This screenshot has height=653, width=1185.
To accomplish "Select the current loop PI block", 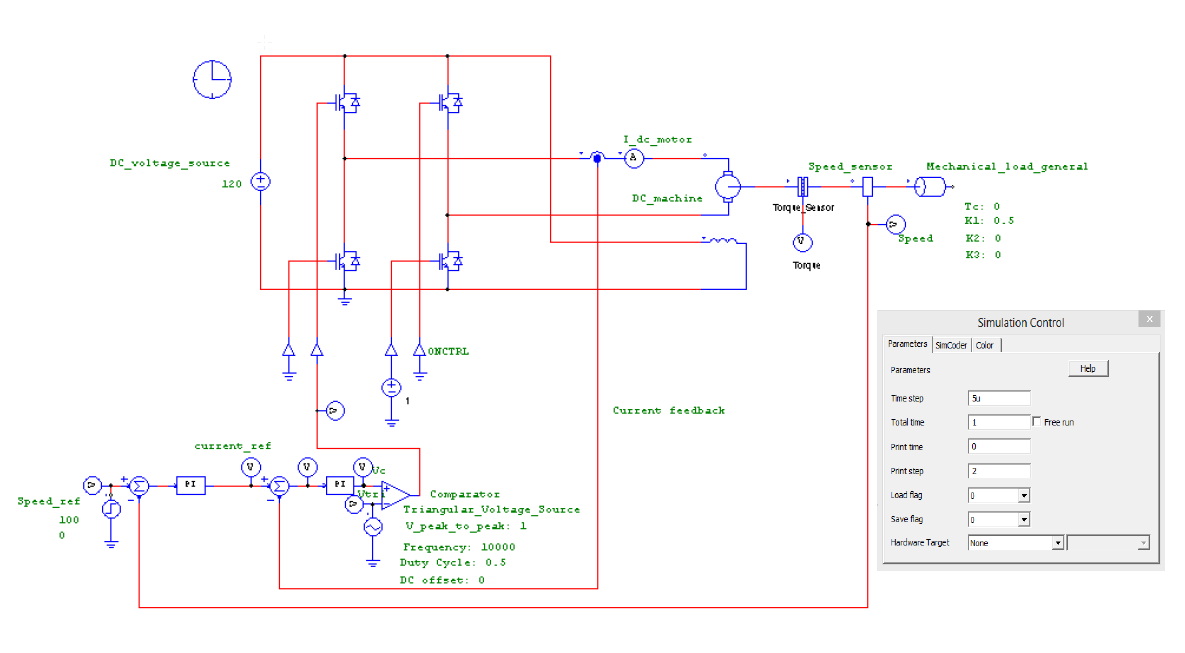I will pos(340,485).
